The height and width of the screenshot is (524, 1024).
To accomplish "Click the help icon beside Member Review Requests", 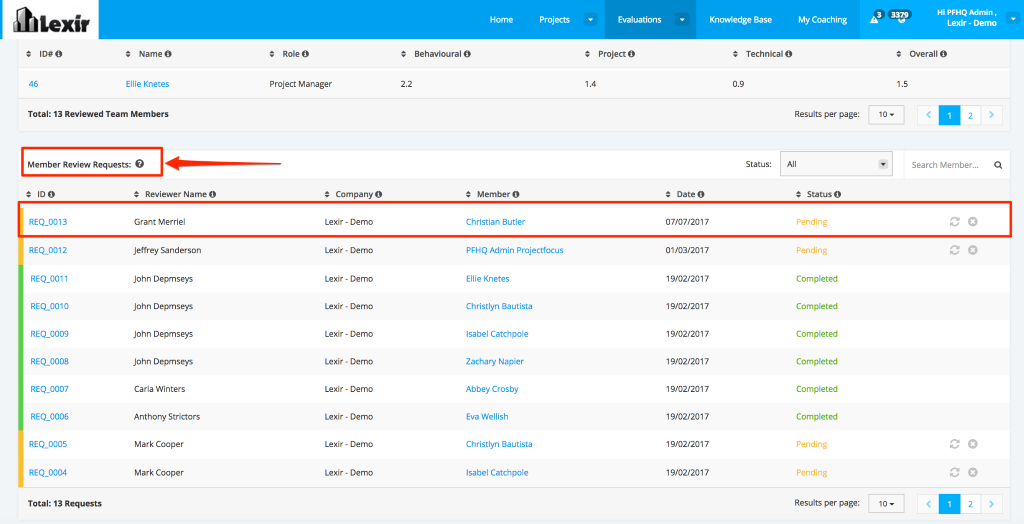I will (x=140, y=165).
